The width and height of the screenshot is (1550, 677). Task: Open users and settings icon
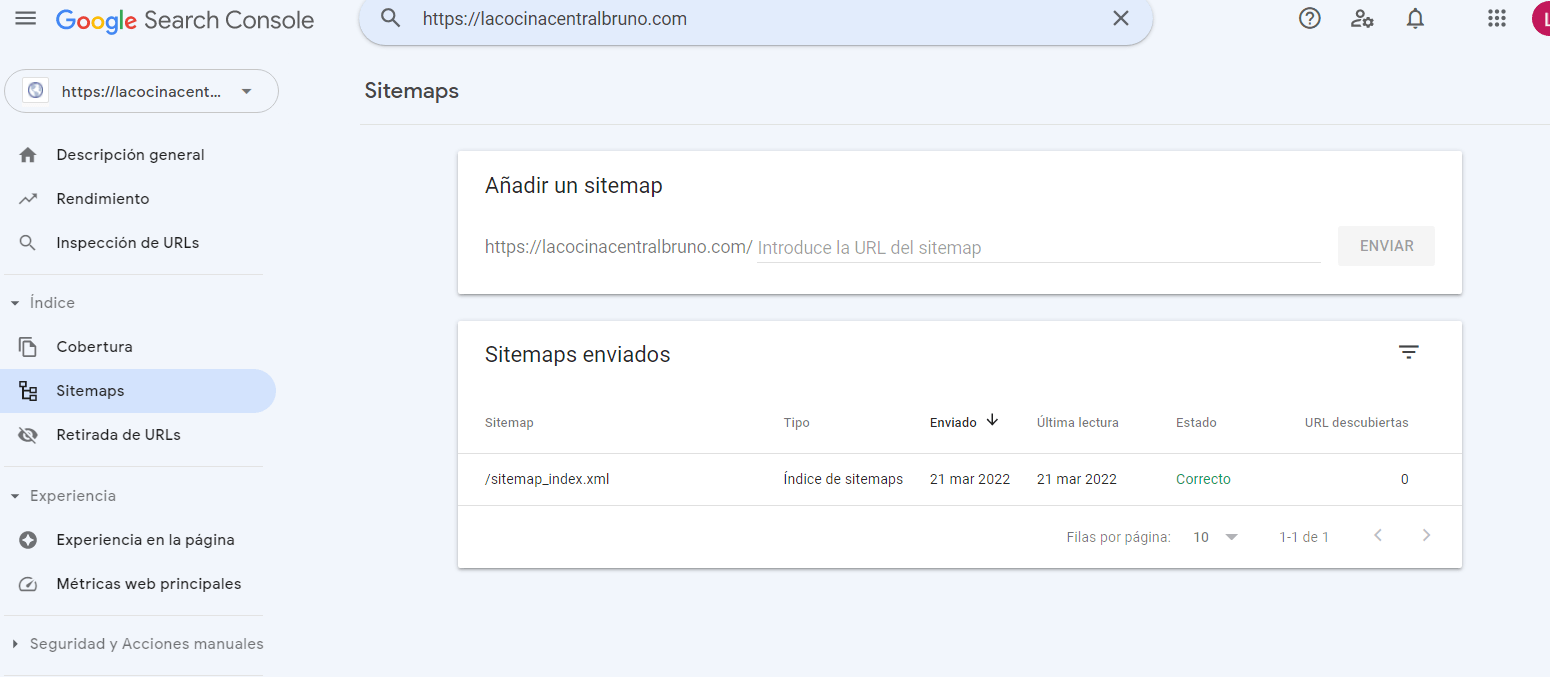(x=1362, y=18)
